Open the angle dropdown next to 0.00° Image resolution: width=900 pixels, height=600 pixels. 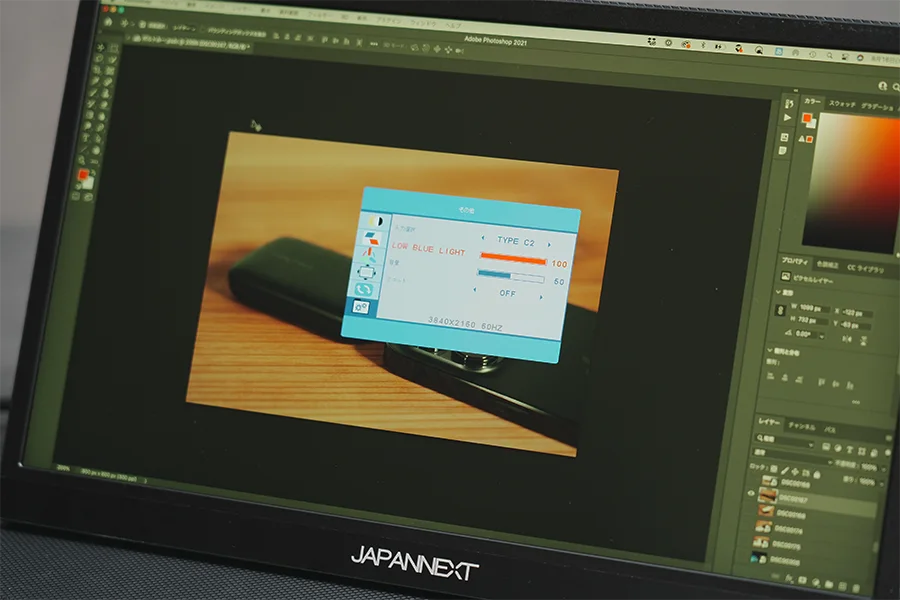point(821,336)
